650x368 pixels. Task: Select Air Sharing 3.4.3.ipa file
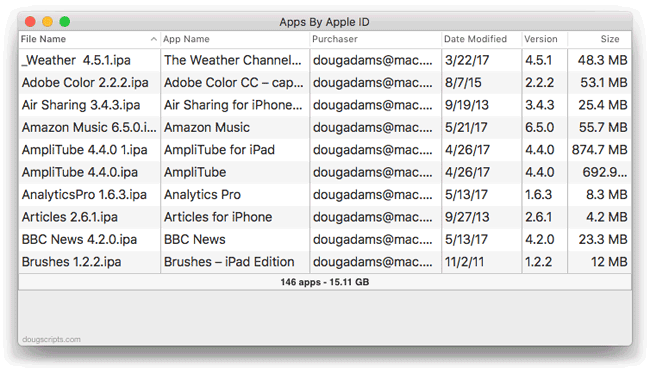pyautogui.click(x=81, y=105)
